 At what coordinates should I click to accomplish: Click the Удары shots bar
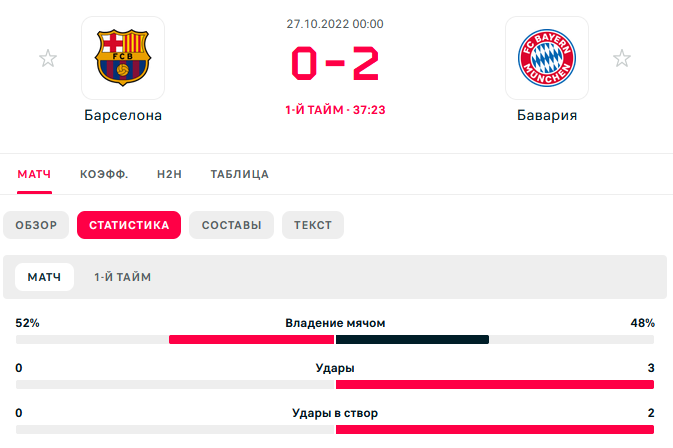click(335, 384)
